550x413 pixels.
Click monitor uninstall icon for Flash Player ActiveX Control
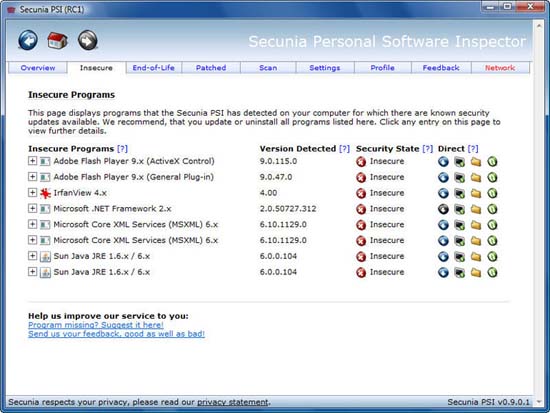tap(460, 161)
